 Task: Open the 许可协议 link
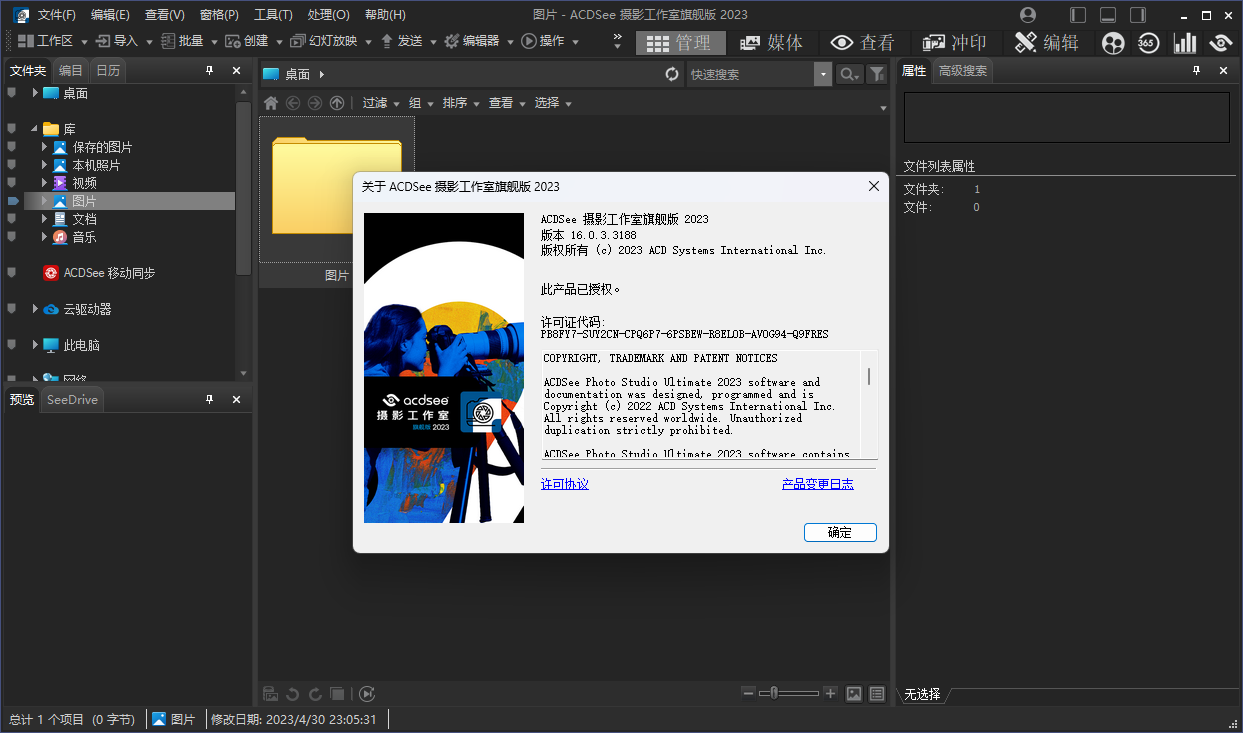[x=565, y=484]
